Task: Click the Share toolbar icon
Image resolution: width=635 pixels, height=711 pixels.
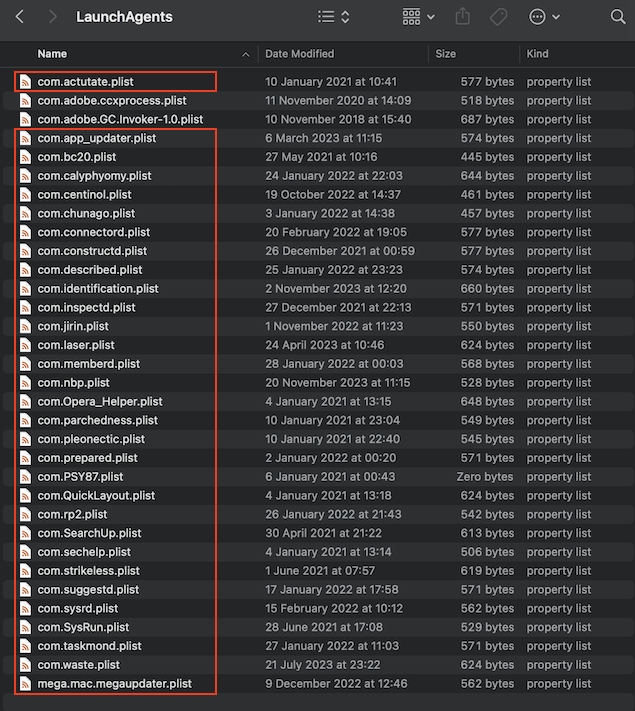Action: point(463,17)
